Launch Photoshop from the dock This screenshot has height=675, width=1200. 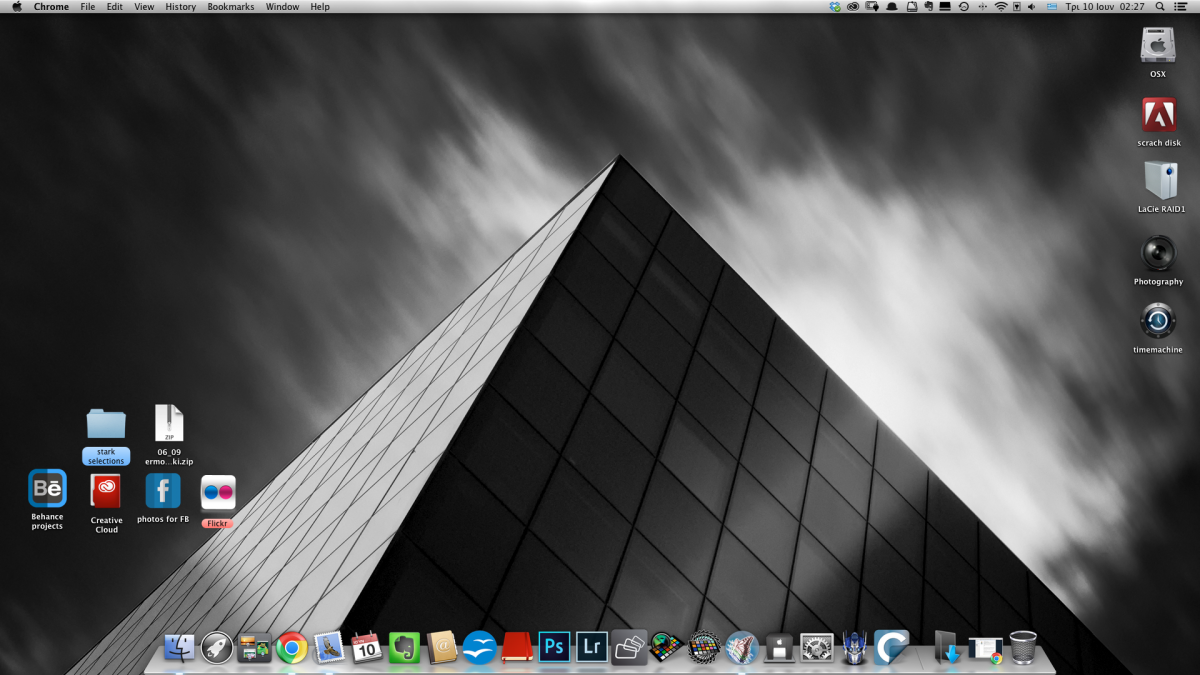(x=554, y=648)
